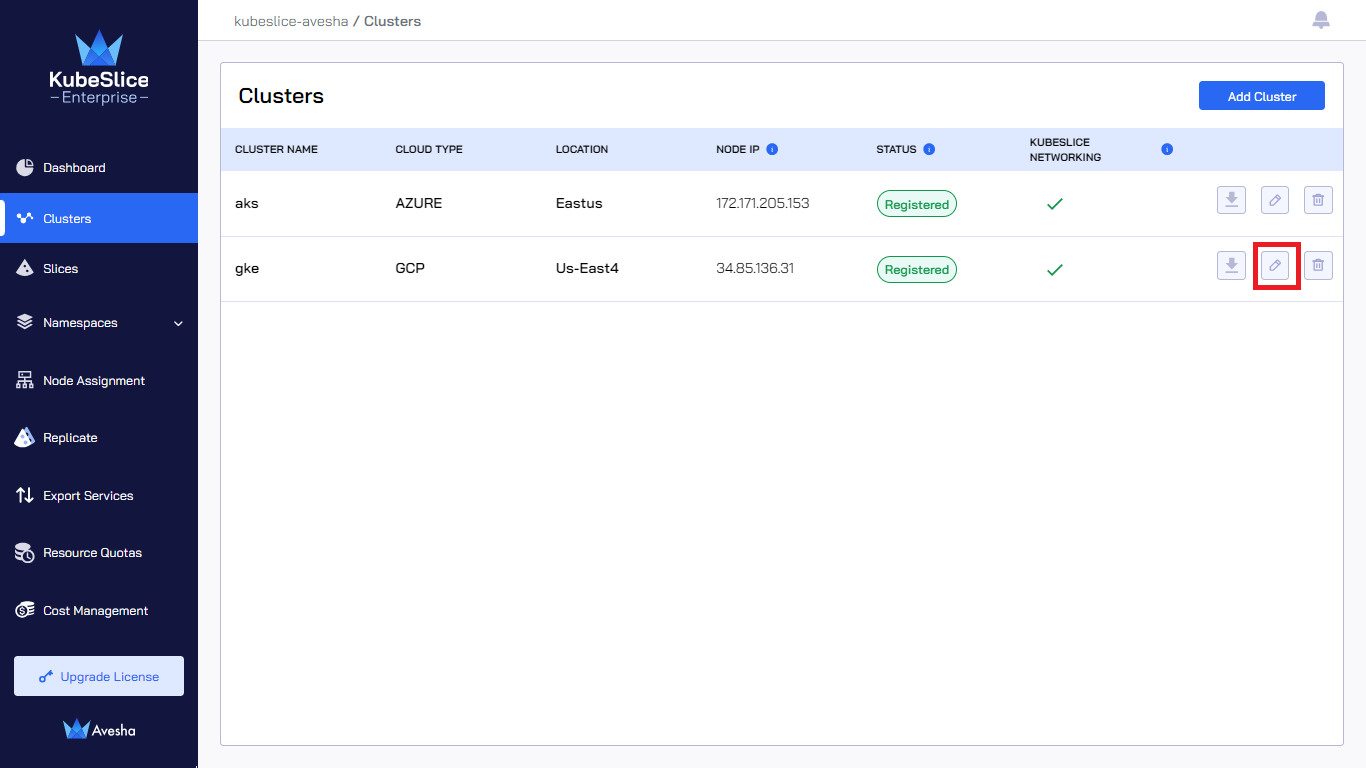Click the Node IP column header text
The image size is (1366, 768).
click(738, 149)
